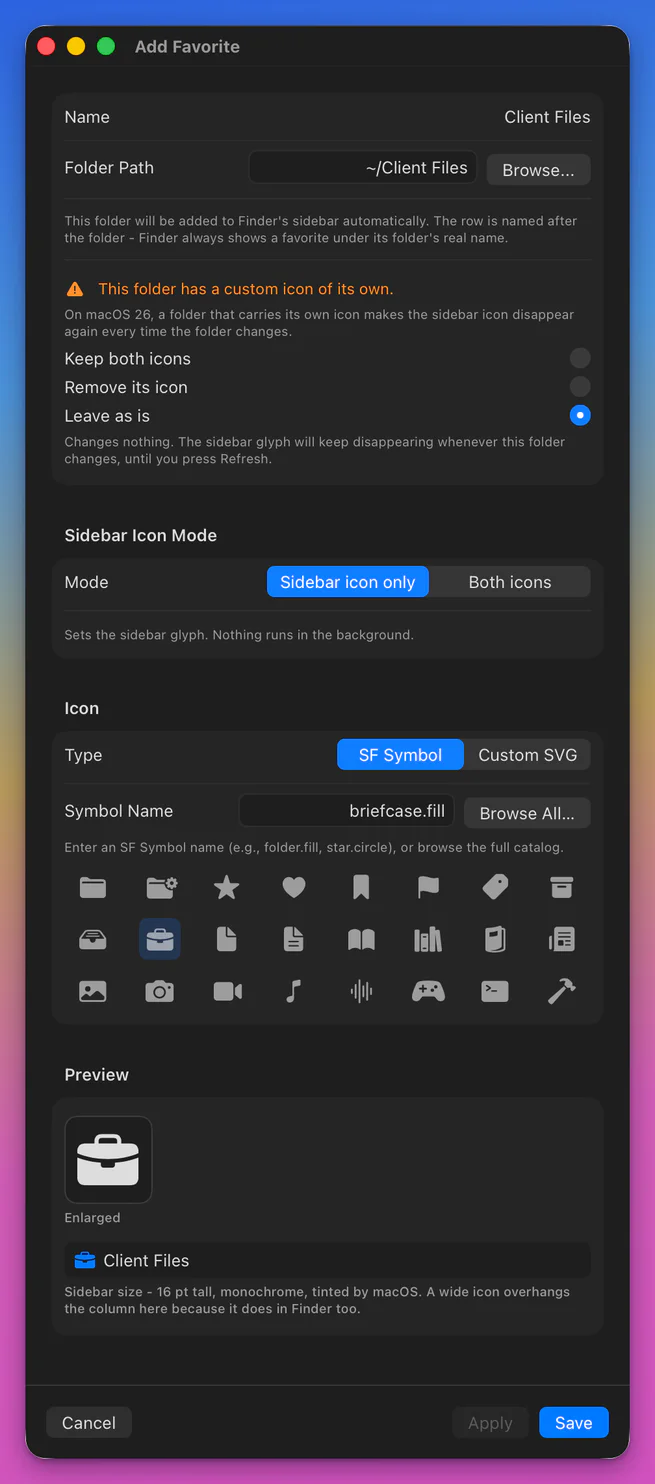655x1484 pixels.
Task: Click the blue briefcase icon in sidebar preview
Action: point(85,1260)
